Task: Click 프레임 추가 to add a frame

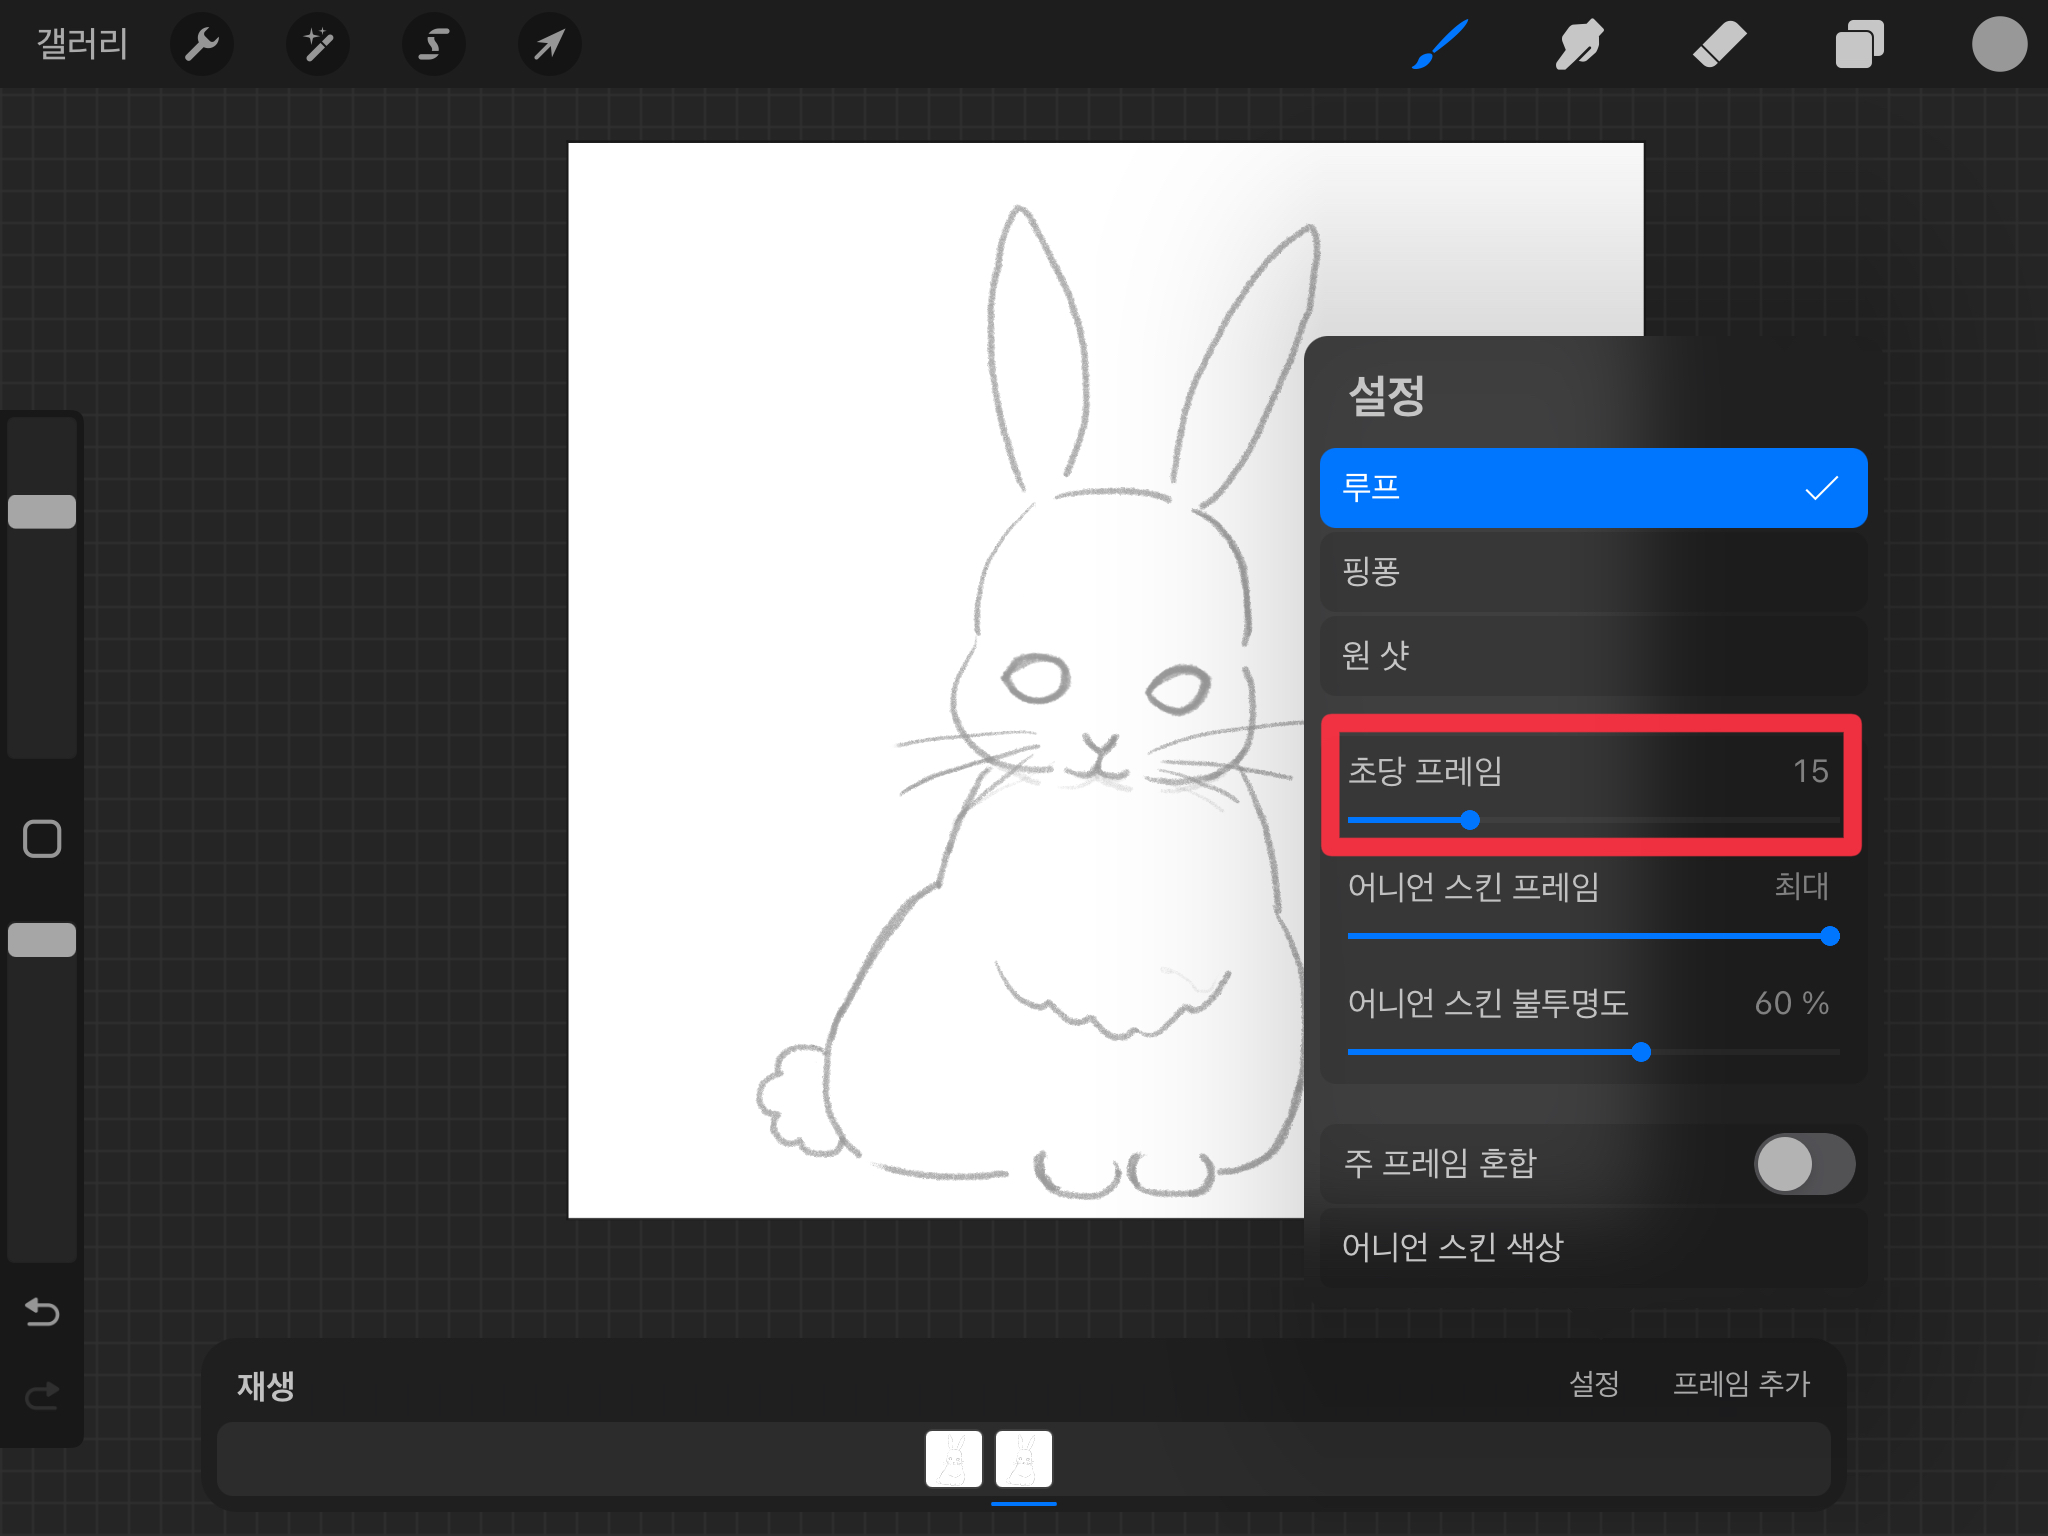Action: pos(1741,1384)
